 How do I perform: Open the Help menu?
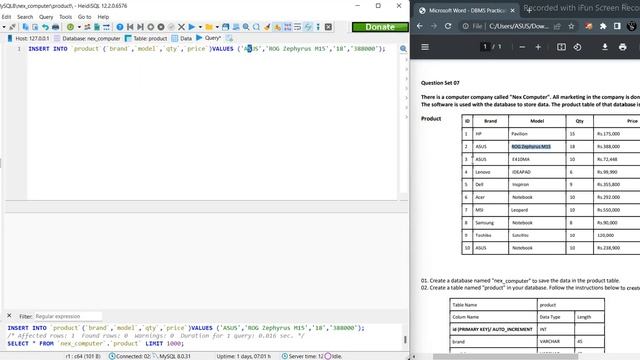[x=103, y=17]
